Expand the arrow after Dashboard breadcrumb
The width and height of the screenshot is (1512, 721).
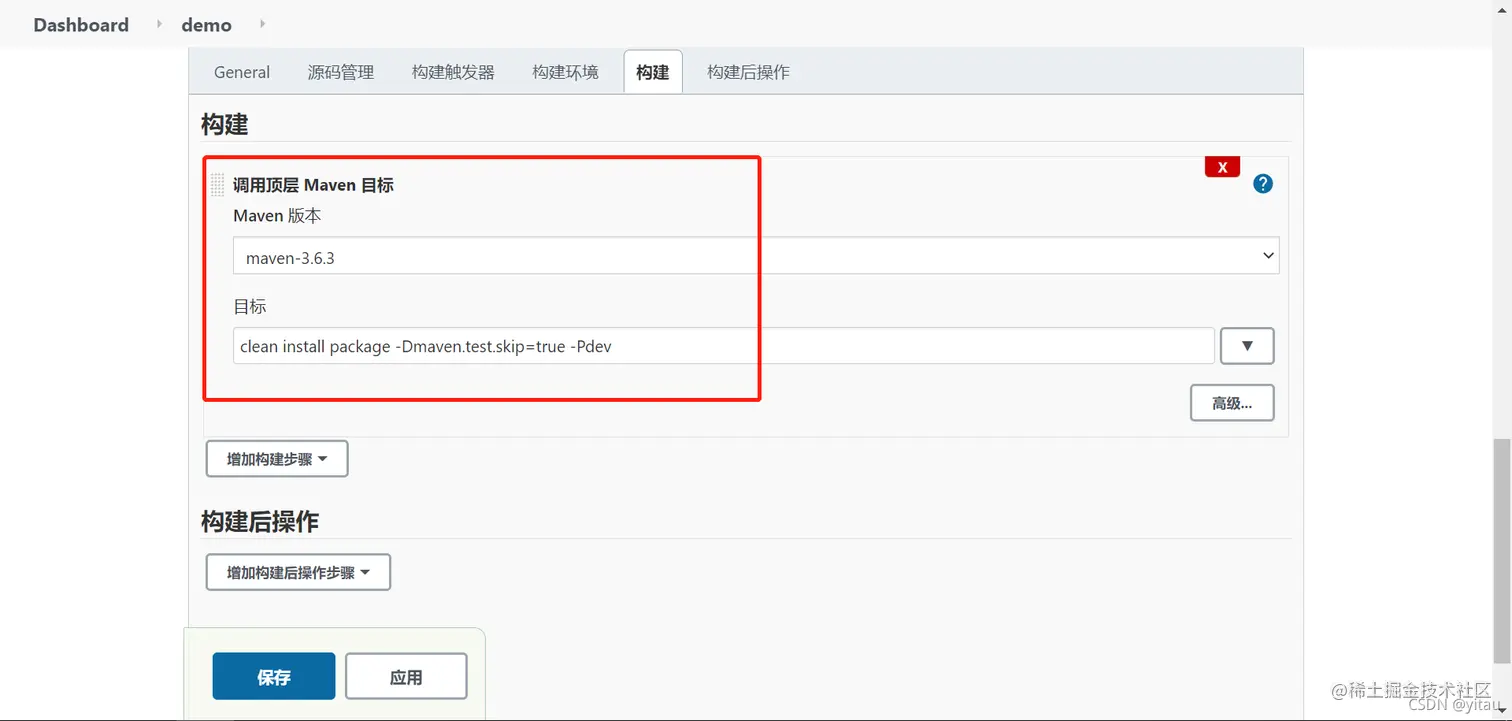[159, 24]
